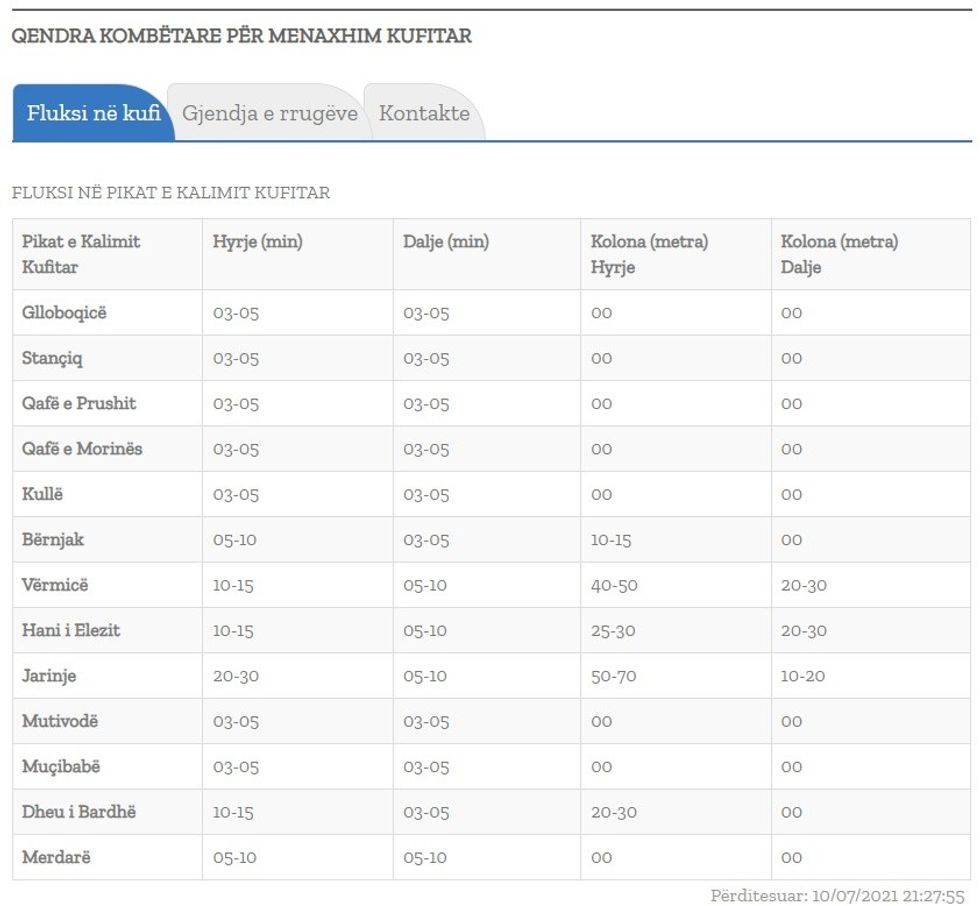Select the Qafë e Morinës row label

(82, 449)
